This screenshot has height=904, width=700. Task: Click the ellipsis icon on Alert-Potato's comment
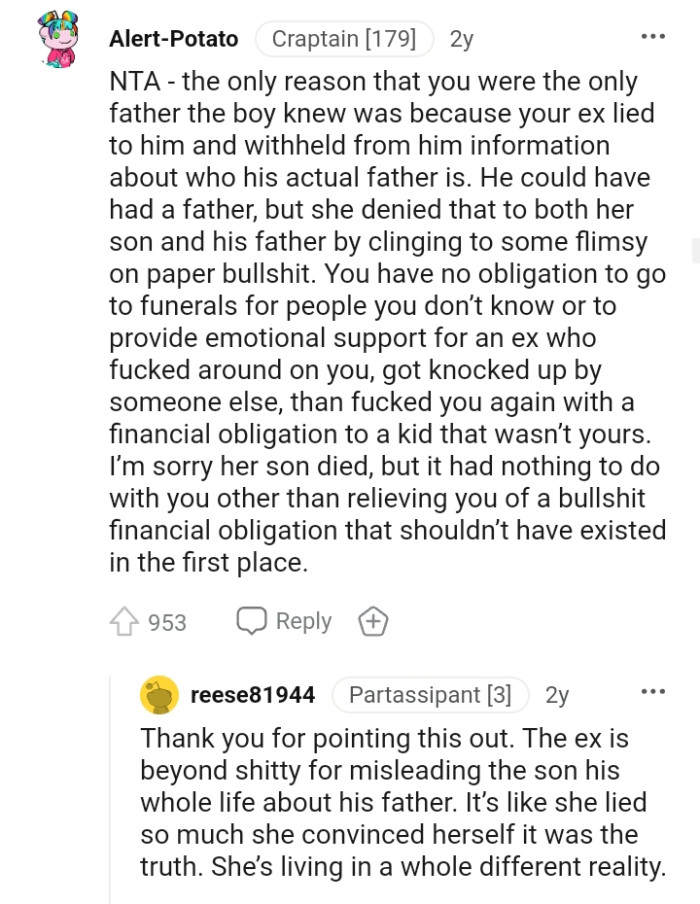point(651,35)
